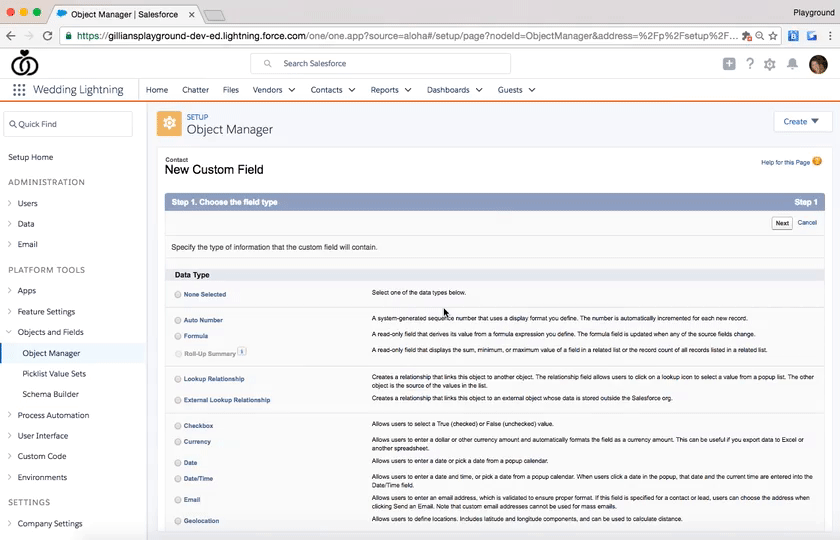
Task: Click the blue B browser extension icon
Action: pyautogui.click(x=793, y=36)
